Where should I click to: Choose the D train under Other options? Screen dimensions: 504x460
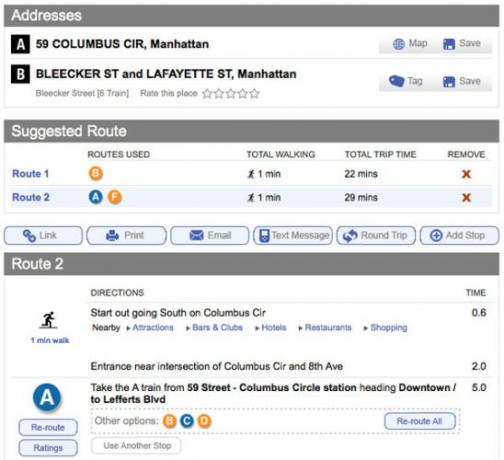point(204,421)
